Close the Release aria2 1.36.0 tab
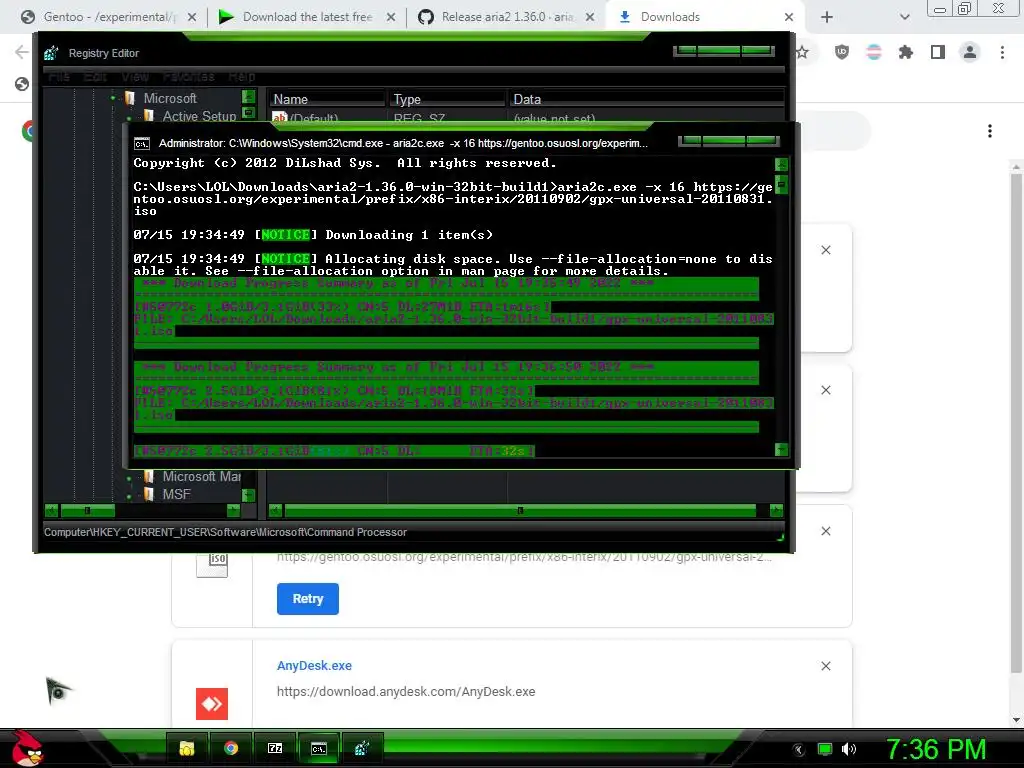This screenshot has width=1024, height=768. pyautogui.click(x=590, y=18)
